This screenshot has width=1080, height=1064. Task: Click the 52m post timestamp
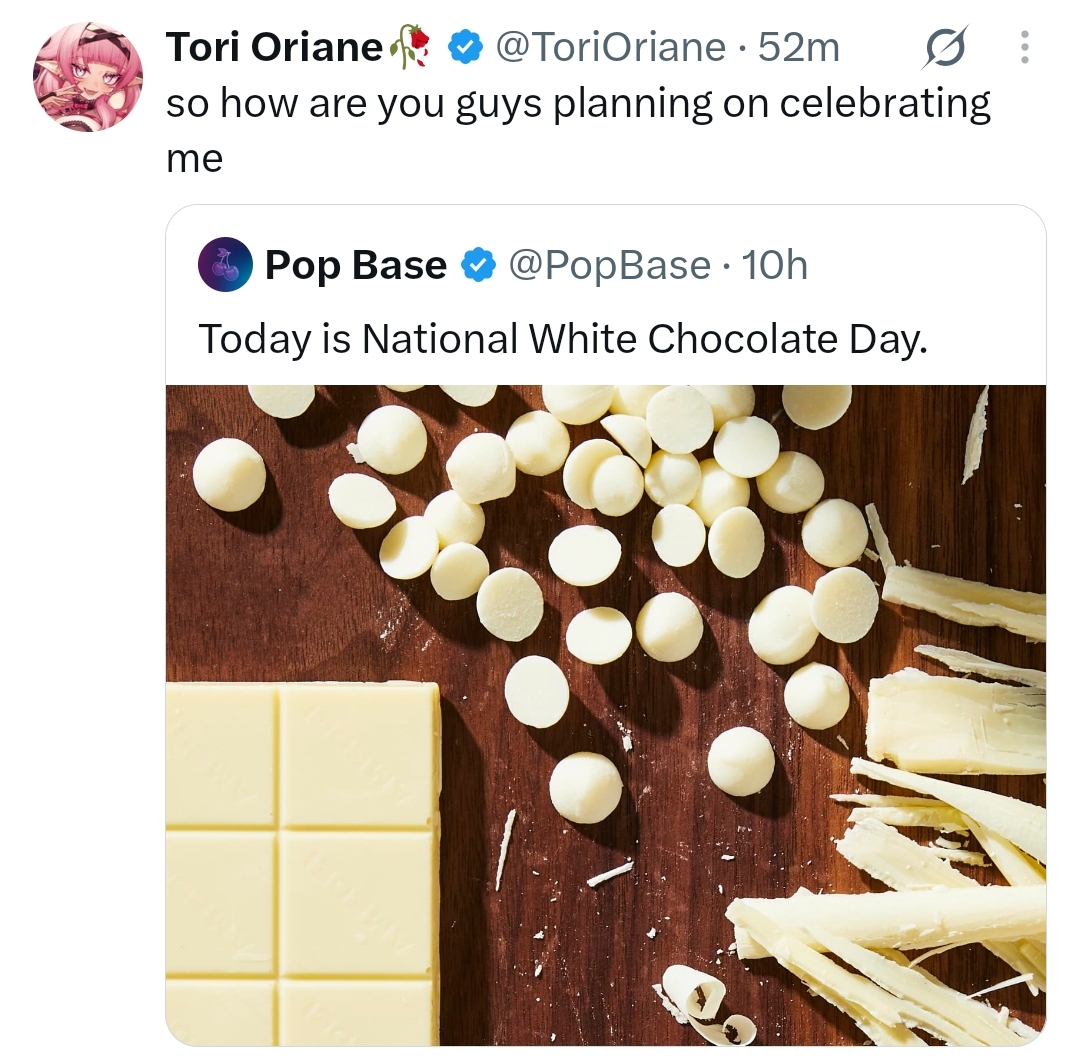click(x=799, y=48)
